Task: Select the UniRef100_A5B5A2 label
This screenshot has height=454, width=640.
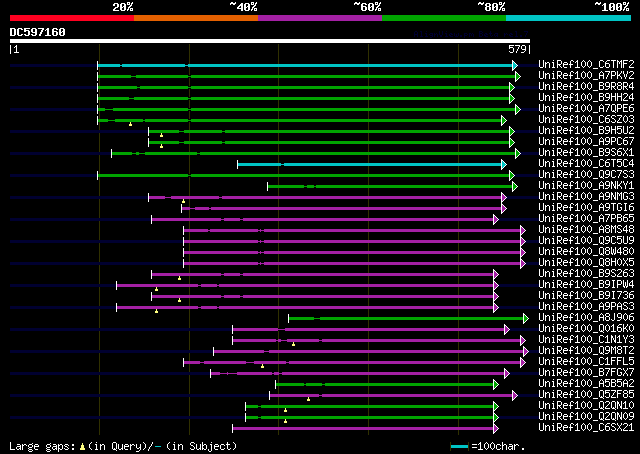Action: [x=586, y=384]
